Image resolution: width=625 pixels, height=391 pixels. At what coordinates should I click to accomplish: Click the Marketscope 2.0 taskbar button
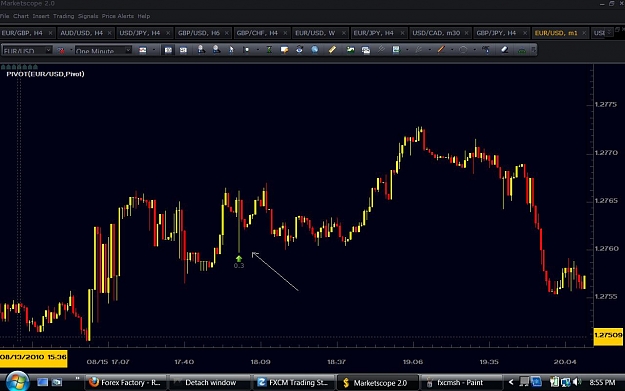(x=377, y=383)
